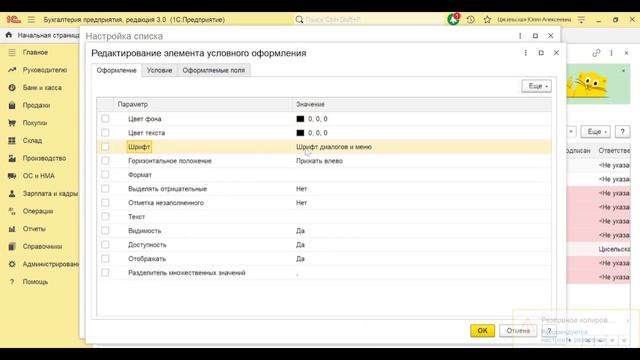Open the notifications bell icon
Screen dimensions: 640x360
[453, 19]
